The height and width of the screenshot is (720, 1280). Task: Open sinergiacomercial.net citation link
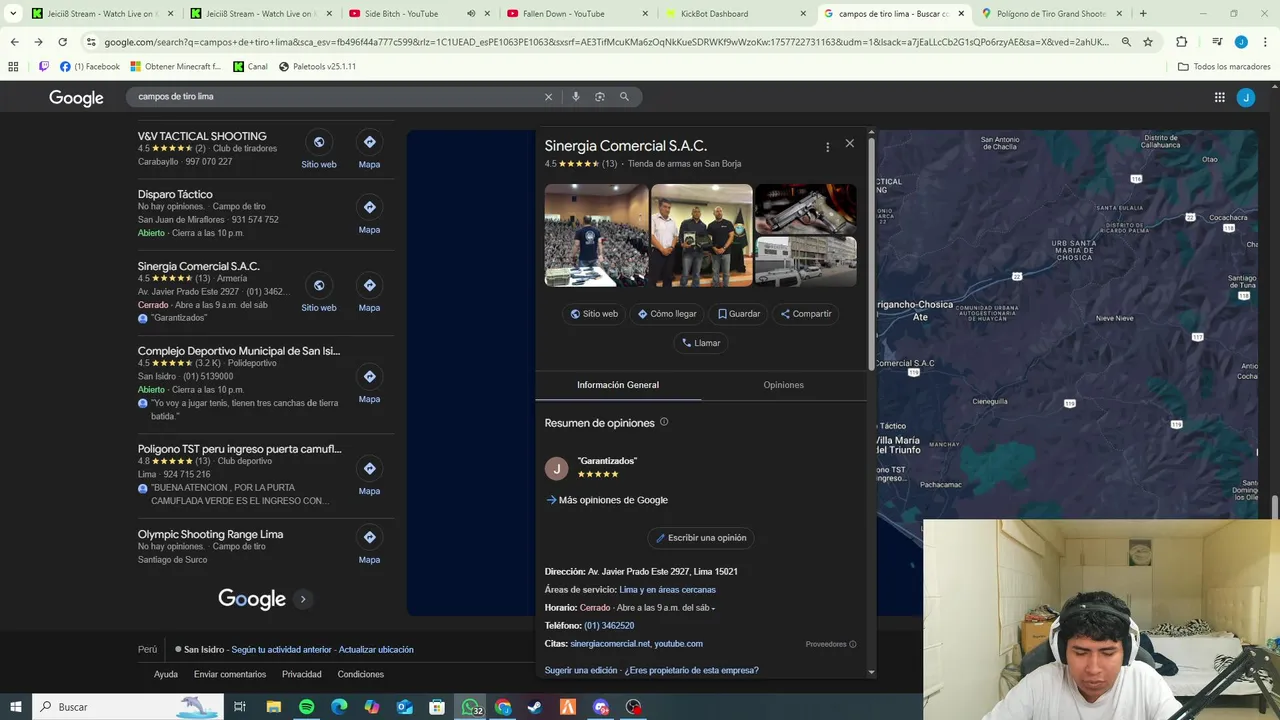pyautogui.click(x=610, y=644)
